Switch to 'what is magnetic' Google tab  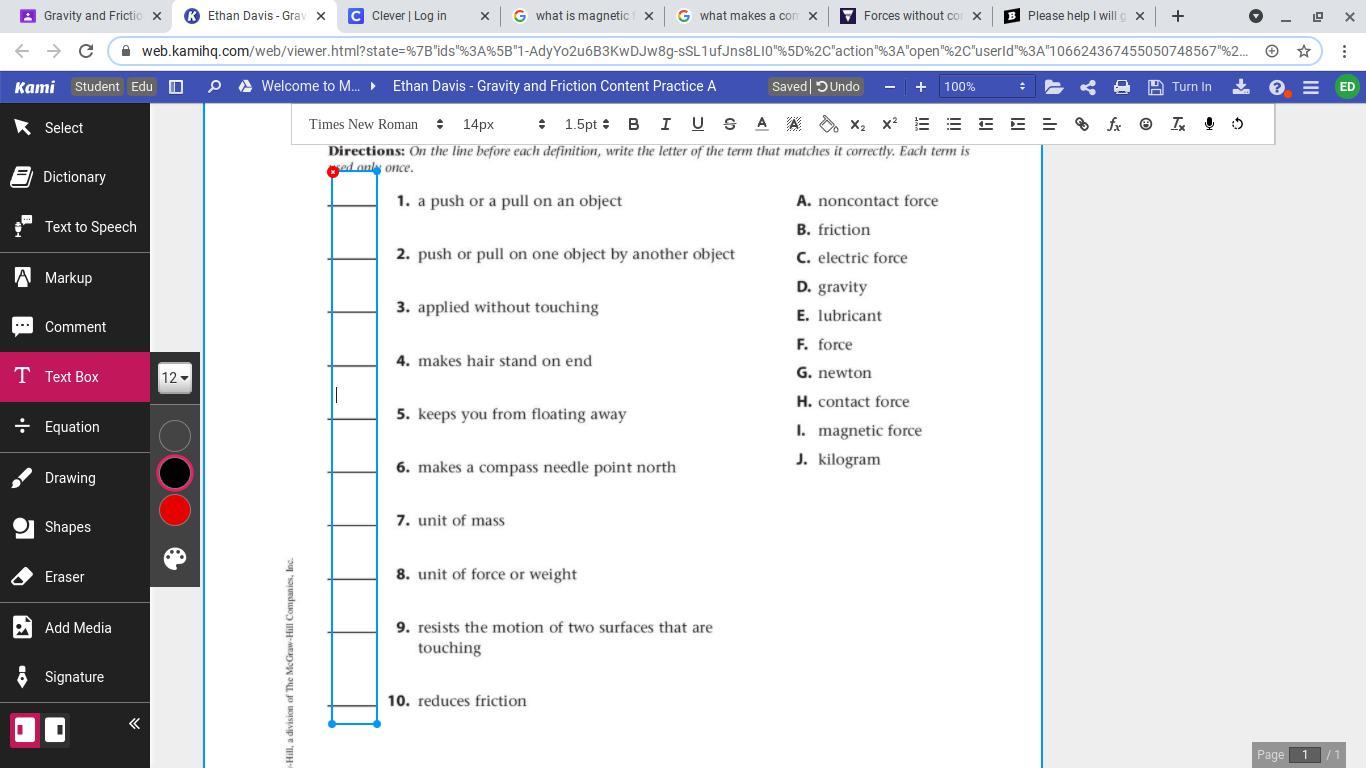pyautogui.click(x=581, y=16)
